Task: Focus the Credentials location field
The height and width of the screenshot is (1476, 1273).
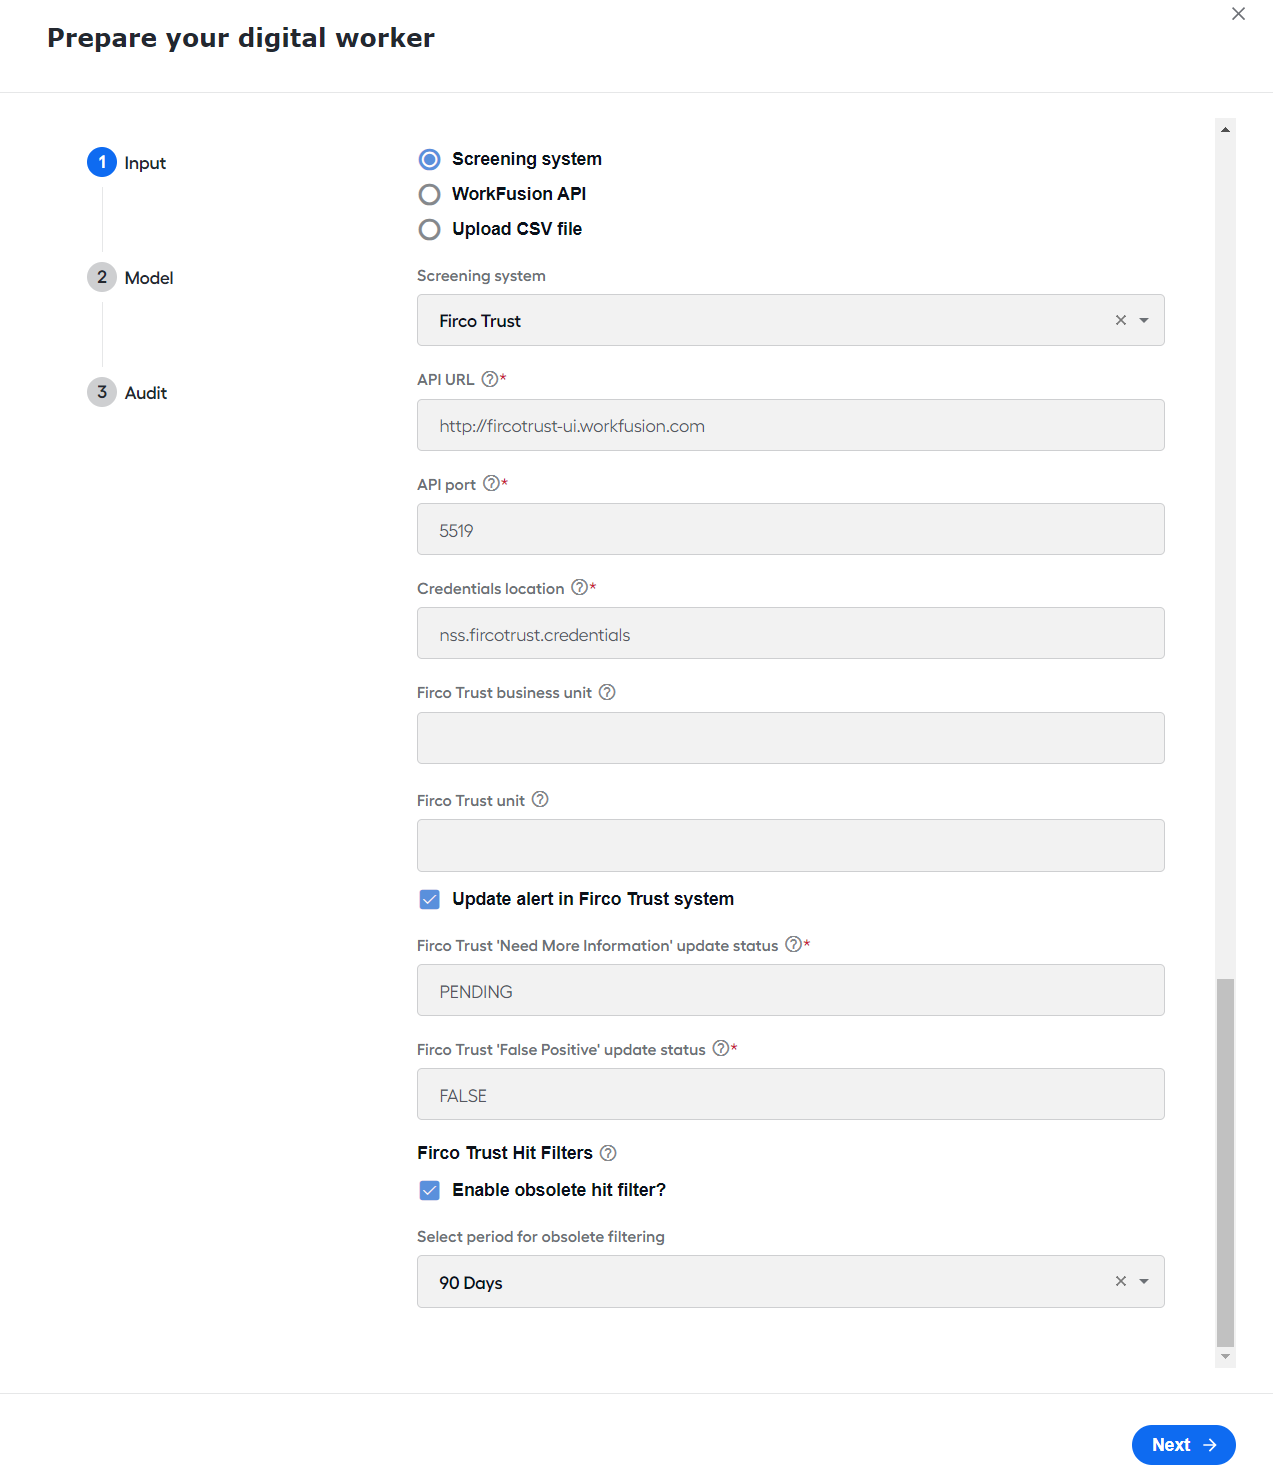Action: click(x=790, y=633)
